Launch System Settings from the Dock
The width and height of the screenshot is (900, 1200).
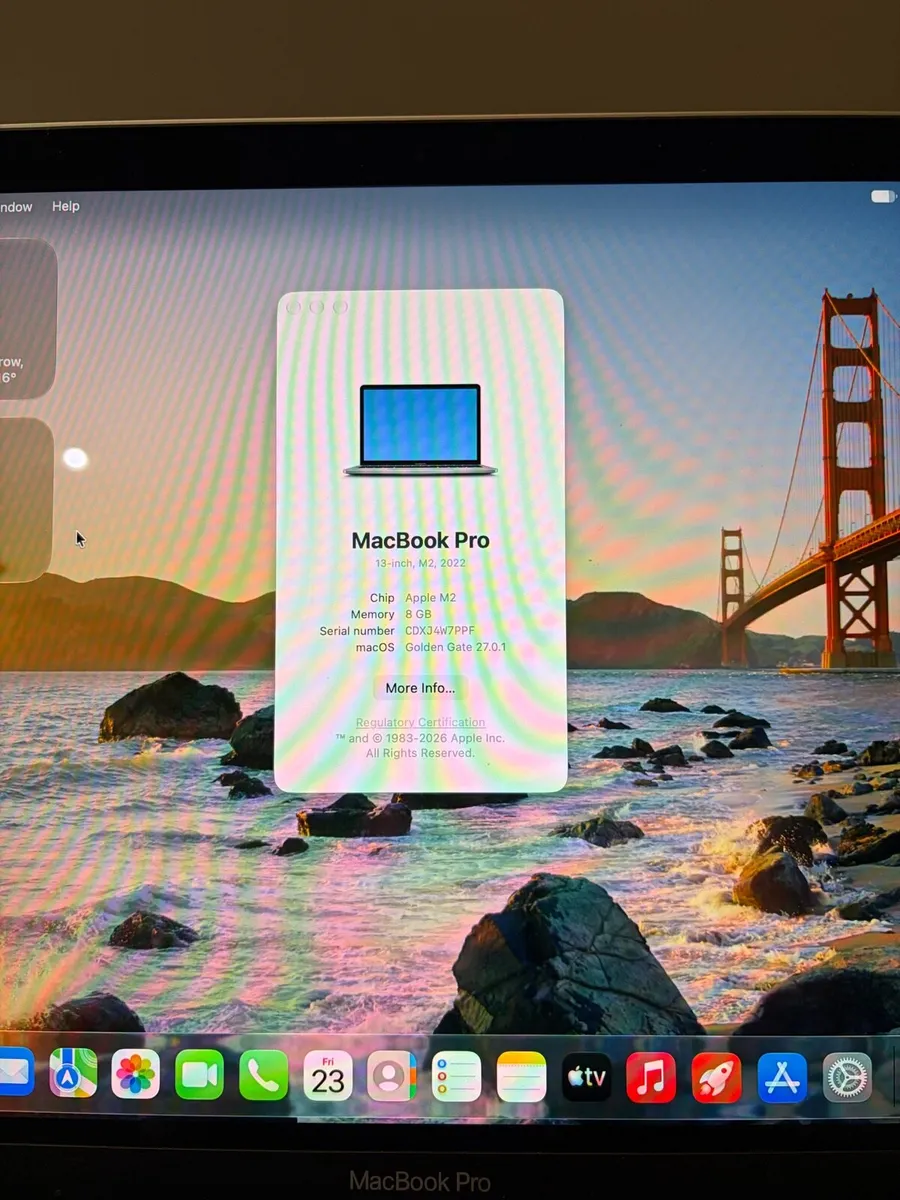[847, 1078]
